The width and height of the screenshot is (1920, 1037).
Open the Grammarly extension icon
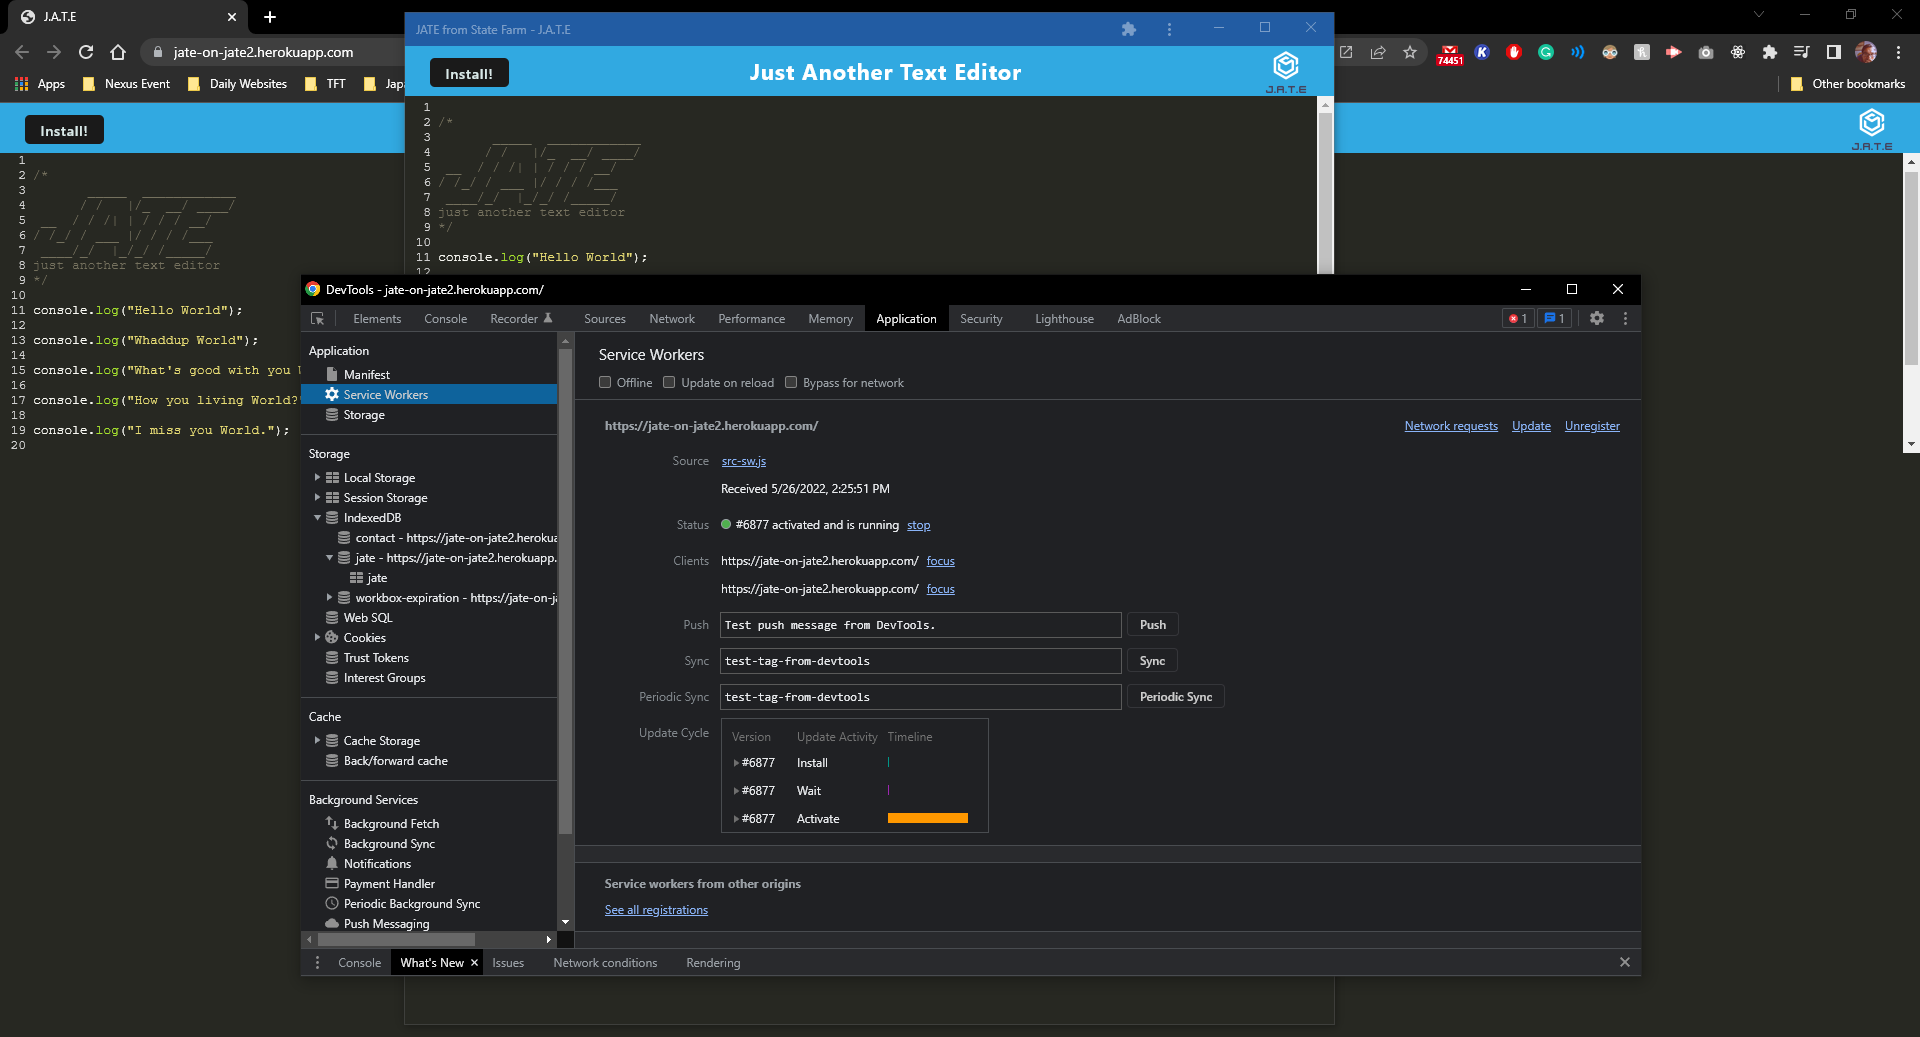[x=1545, y=52]
